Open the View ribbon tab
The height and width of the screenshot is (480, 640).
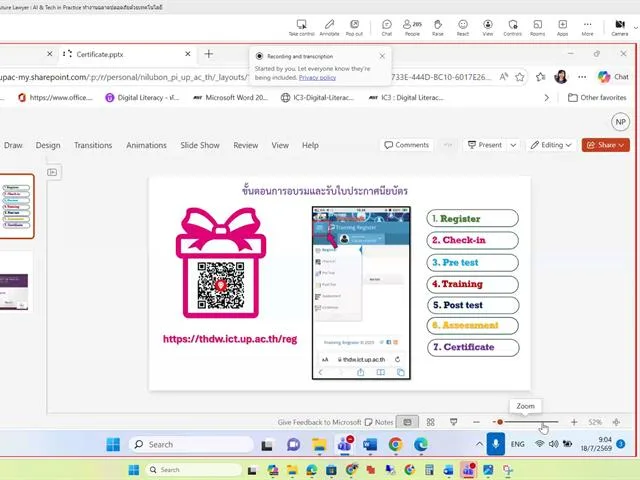tap(280, 145)
